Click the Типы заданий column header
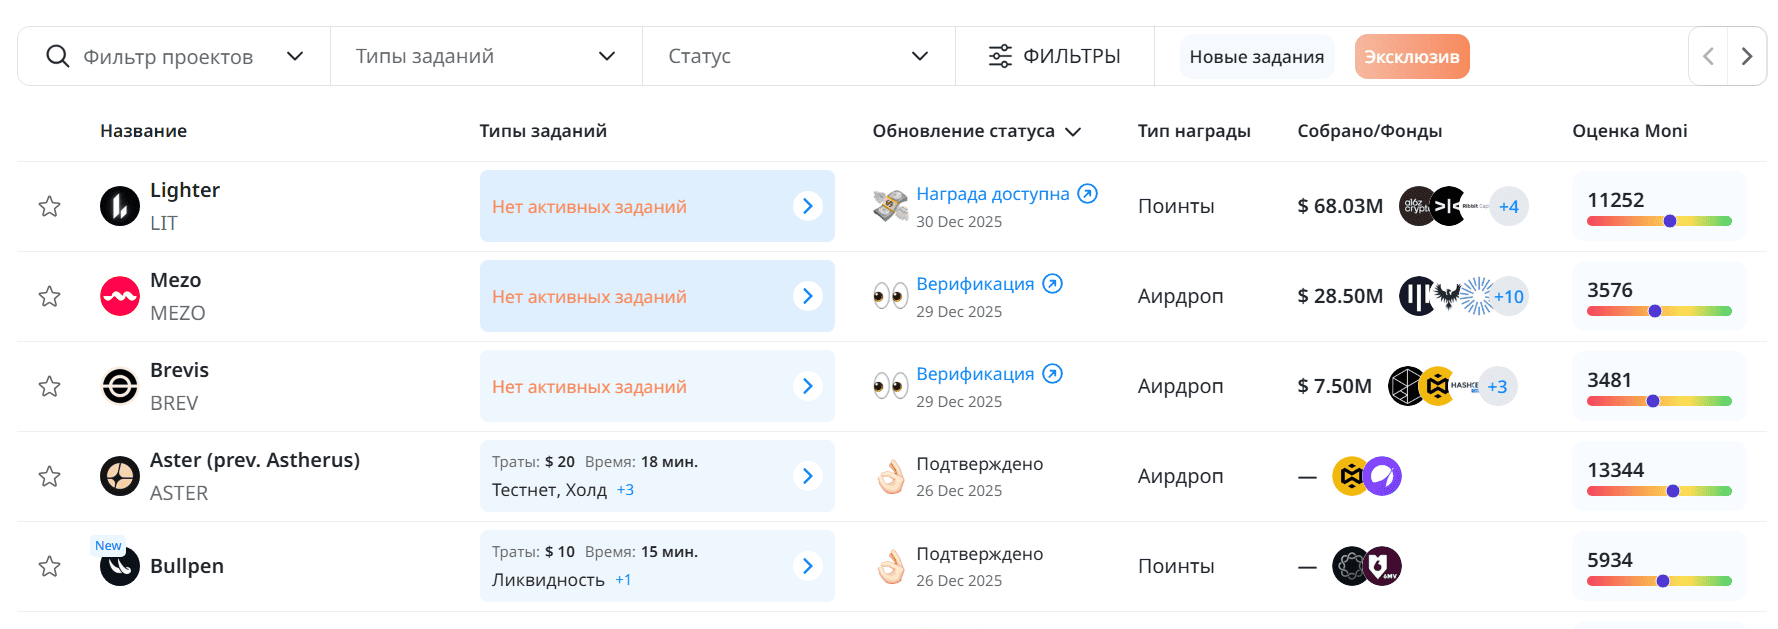 [x=543, y=131]
